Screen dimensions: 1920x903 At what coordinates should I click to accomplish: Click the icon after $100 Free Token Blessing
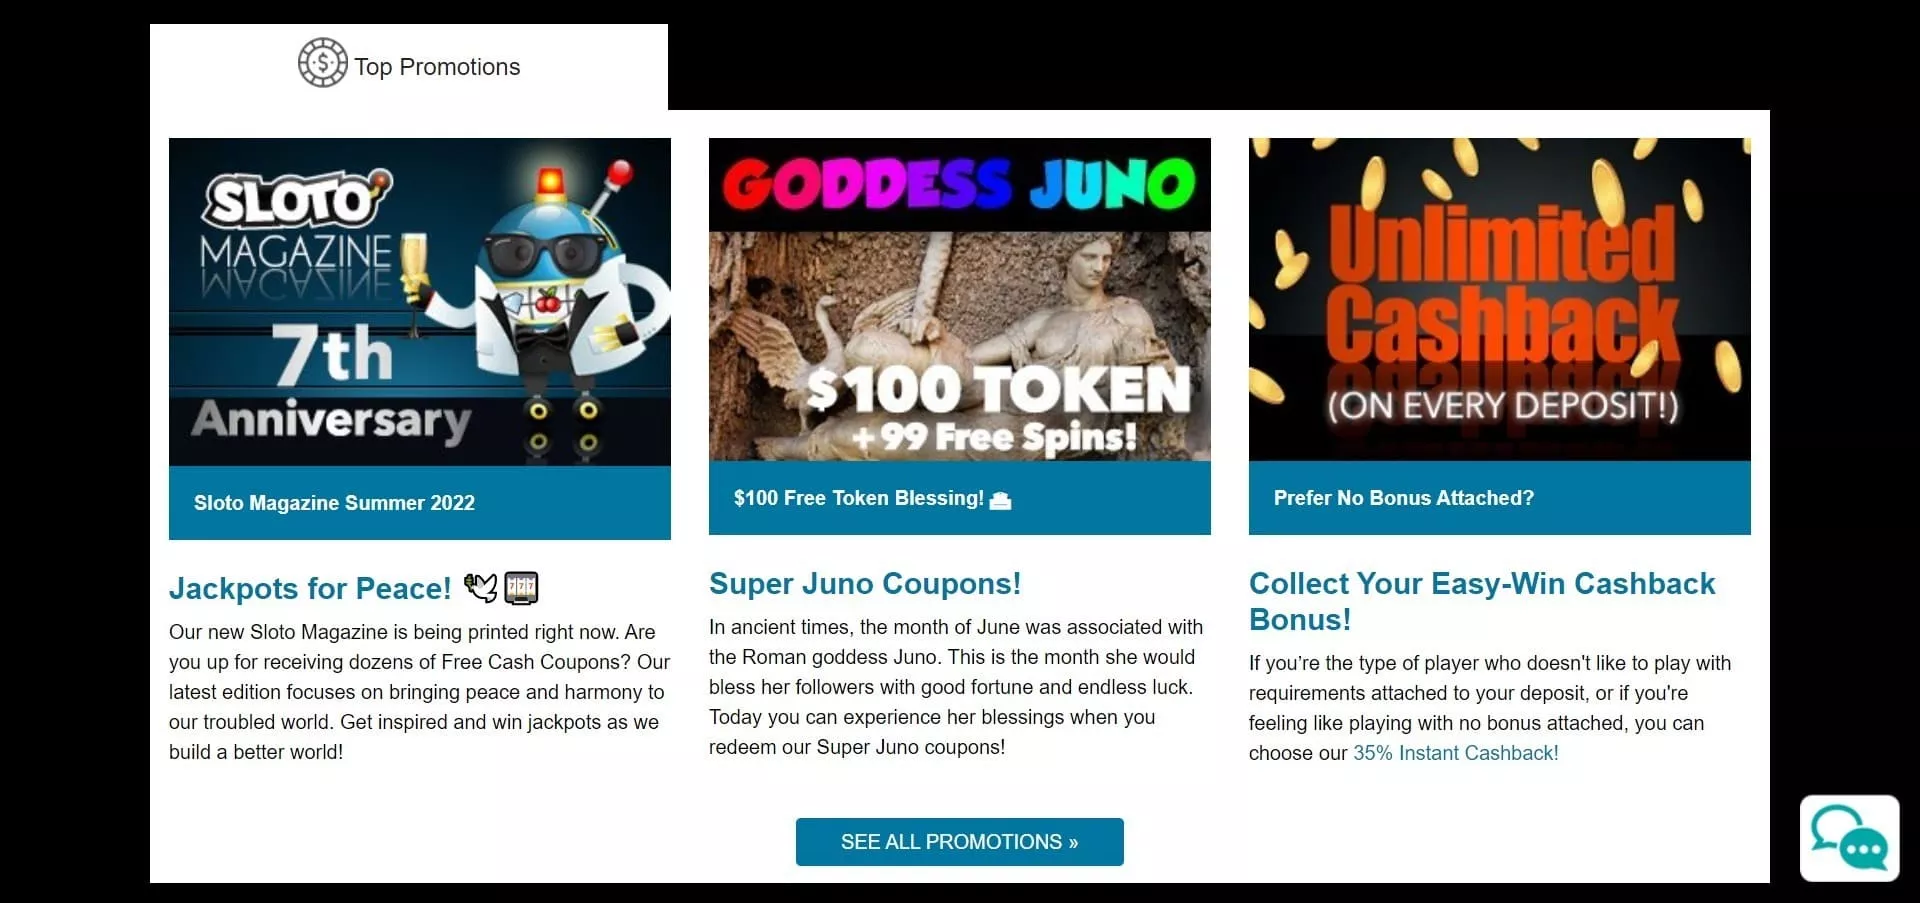pos(1000,500)
